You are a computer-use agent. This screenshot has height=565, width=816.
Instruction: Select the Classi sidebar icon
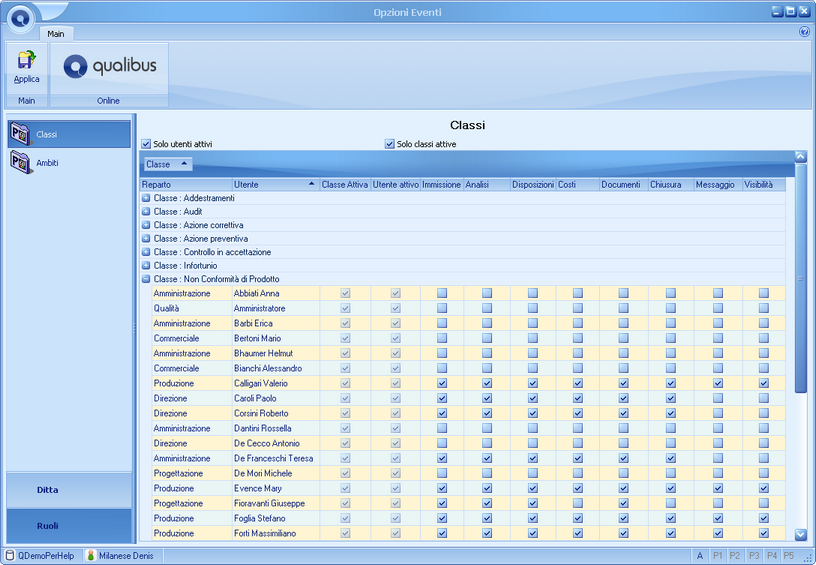click(20, 134)
